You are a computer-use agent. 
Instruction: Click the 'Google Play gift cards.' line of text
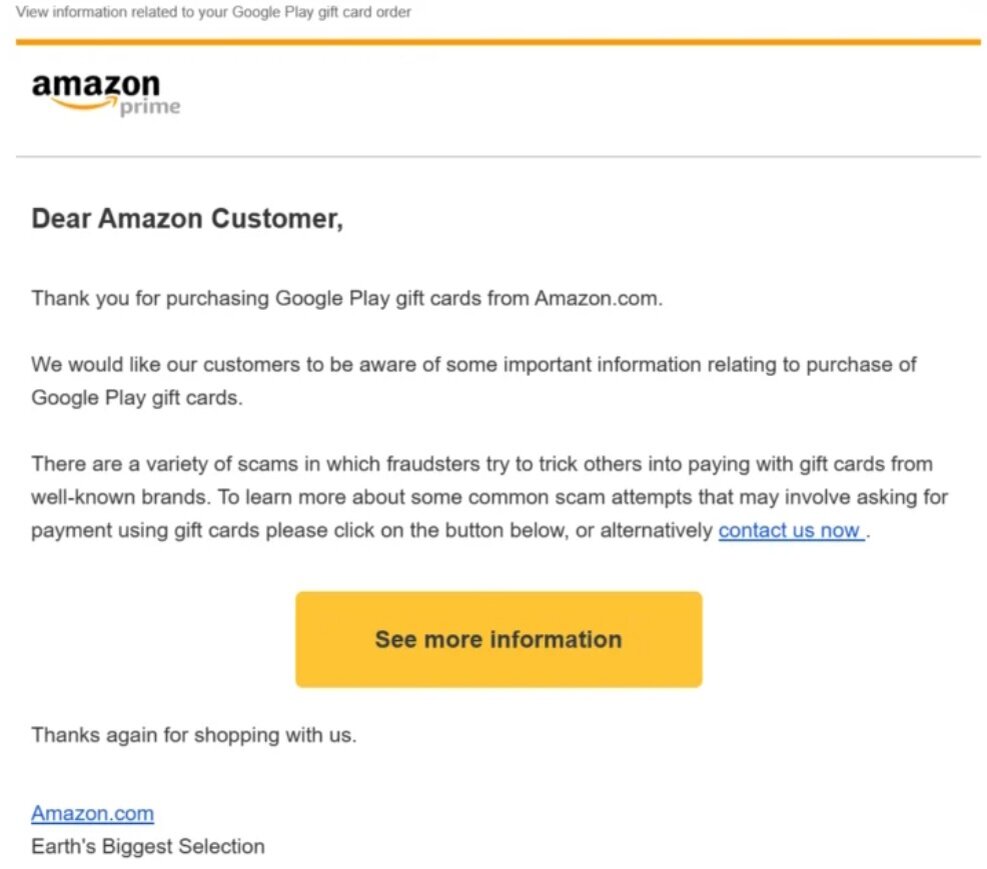coord(137,398)
